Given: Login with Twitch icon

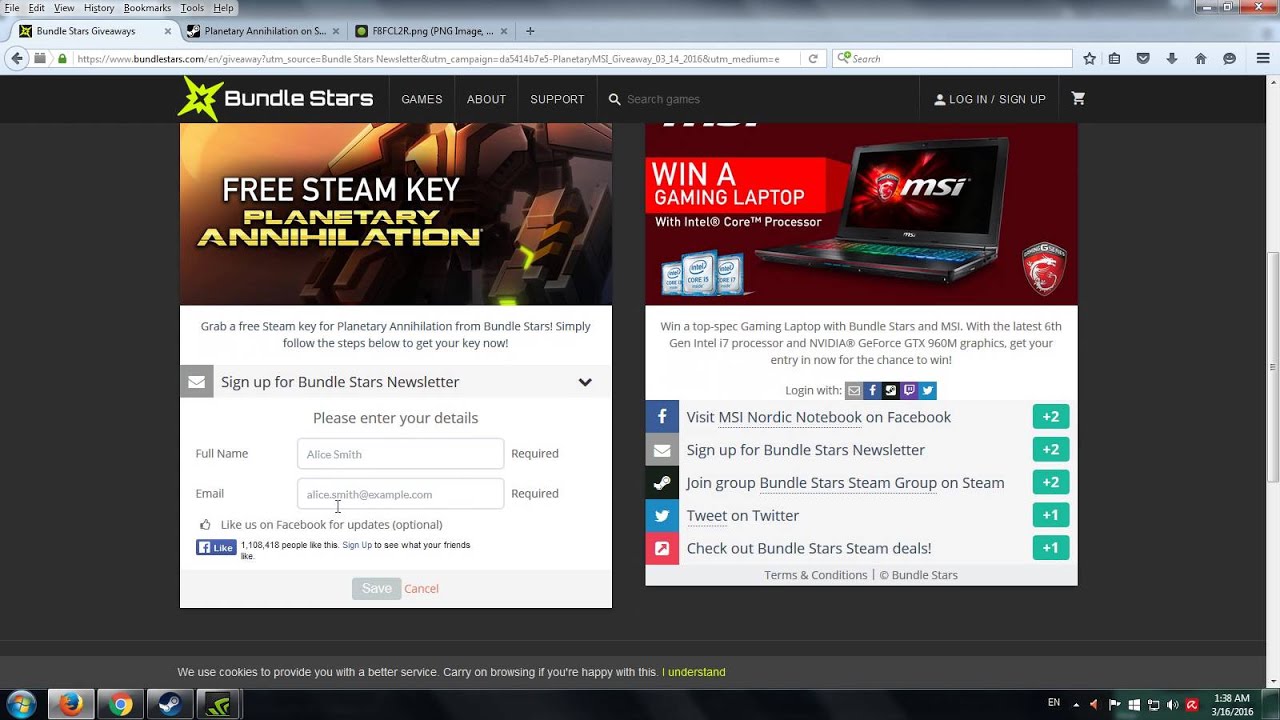Looking at the screenshot, I should [909, 391].
